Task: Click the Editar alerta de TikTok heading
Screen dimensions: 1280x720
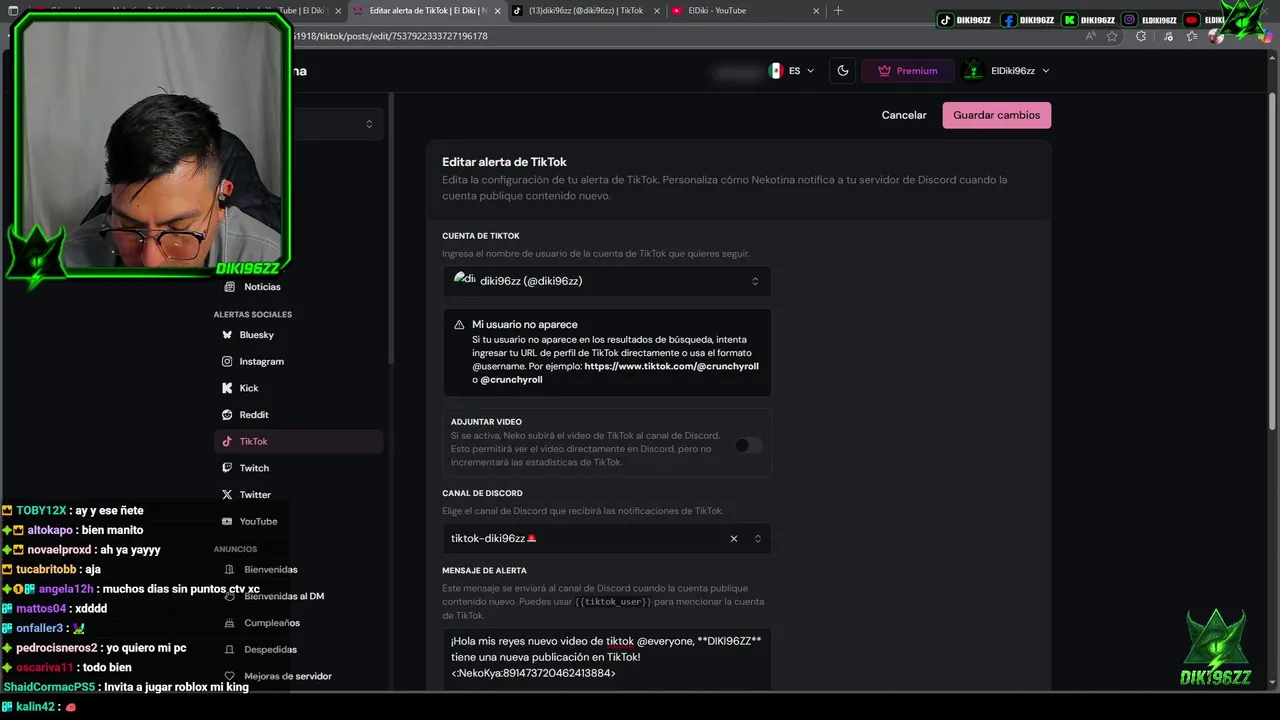Action: point(504,162)
